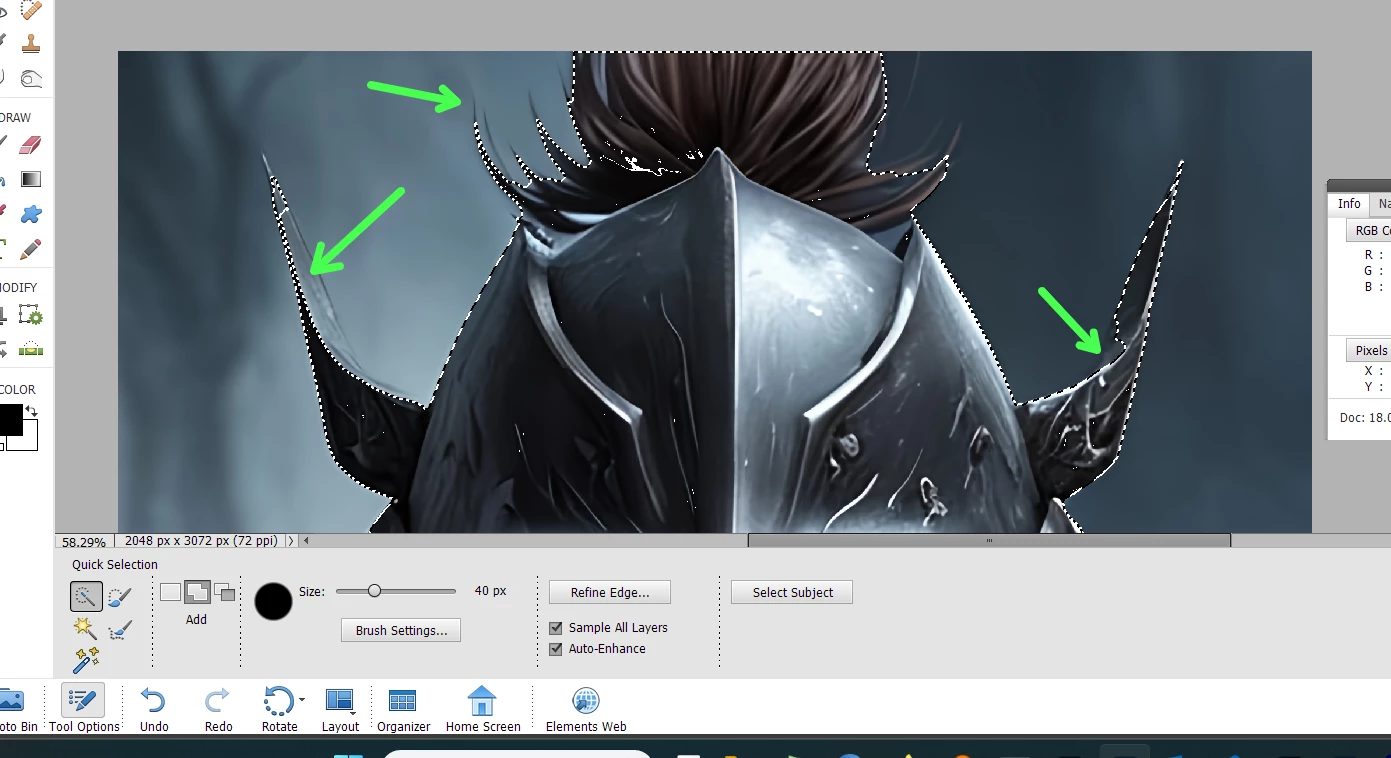Open Elements Web
Screen dimensions: 1391x758
[x=586, y=708]
